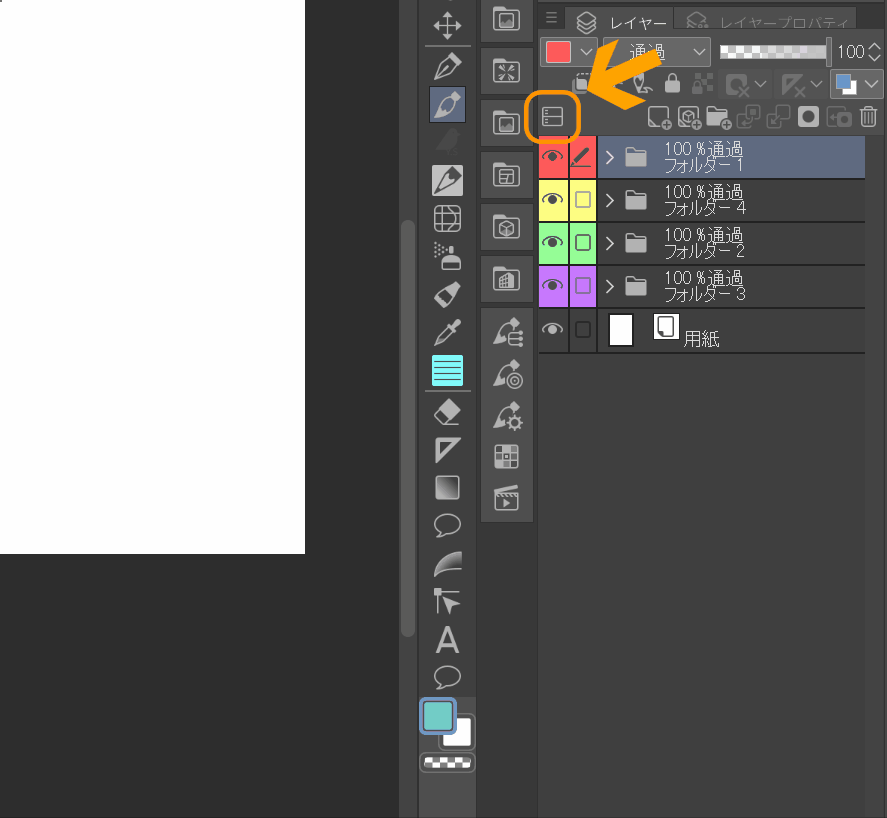This screenshot has height=818, width=887.
Task: Select the triangle Ruler tool
Action: click(x=447, y=450)
